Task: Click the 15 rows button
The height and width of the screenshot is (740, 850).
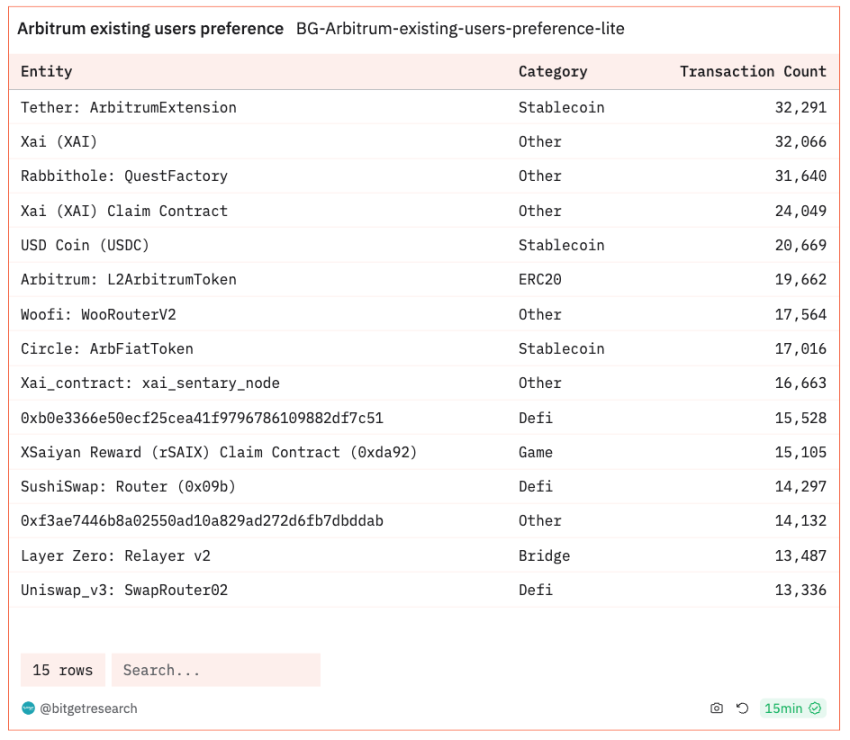Action: (62, 670)
